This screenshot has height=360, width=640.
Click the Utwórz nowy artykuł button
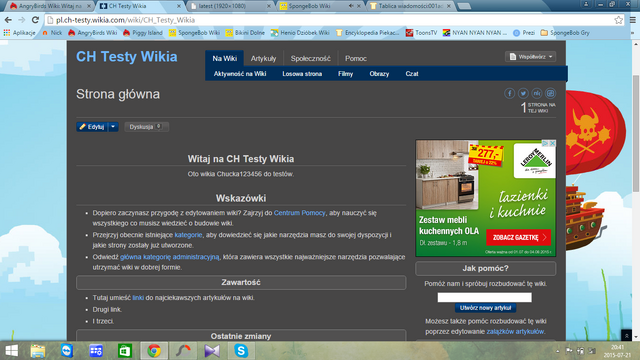(x=485, y=308)
